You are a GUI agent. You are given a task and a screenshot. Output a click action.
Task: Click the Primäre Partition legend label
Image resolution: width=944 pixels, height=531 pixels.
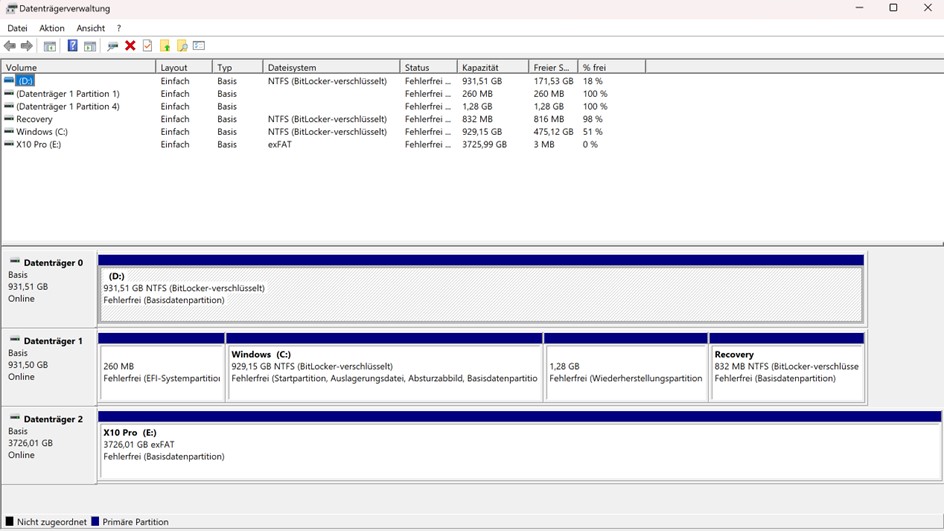pos(135,522)
